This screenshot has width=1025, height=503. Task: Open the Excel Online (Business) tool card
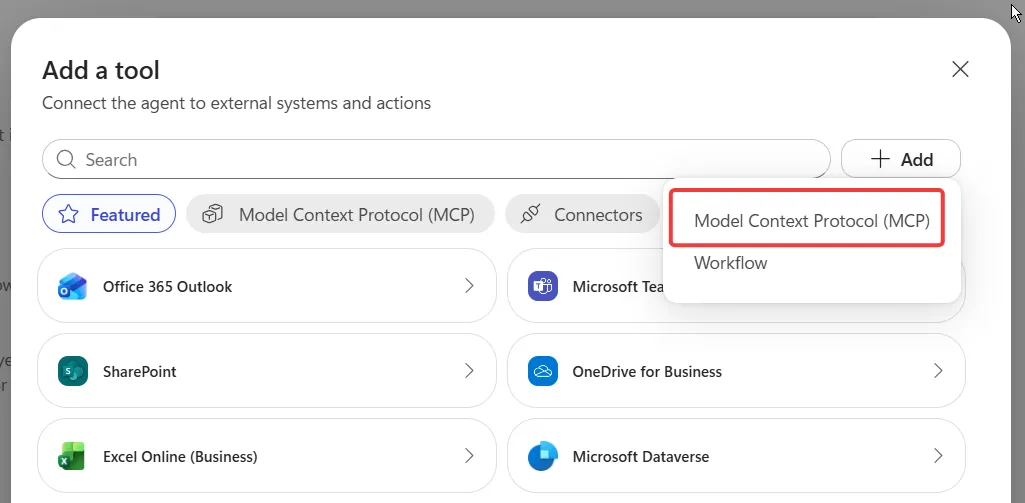point(267,456)
